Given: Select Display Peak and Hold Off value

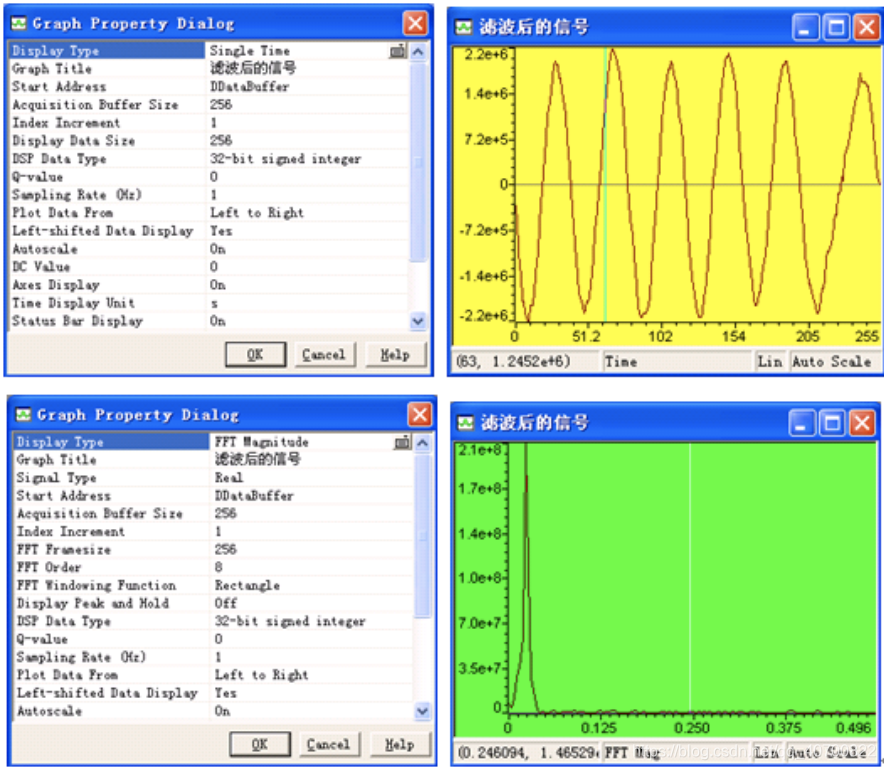Looking at the screenshot, I should pyautogui.click(x=225, y=603).
